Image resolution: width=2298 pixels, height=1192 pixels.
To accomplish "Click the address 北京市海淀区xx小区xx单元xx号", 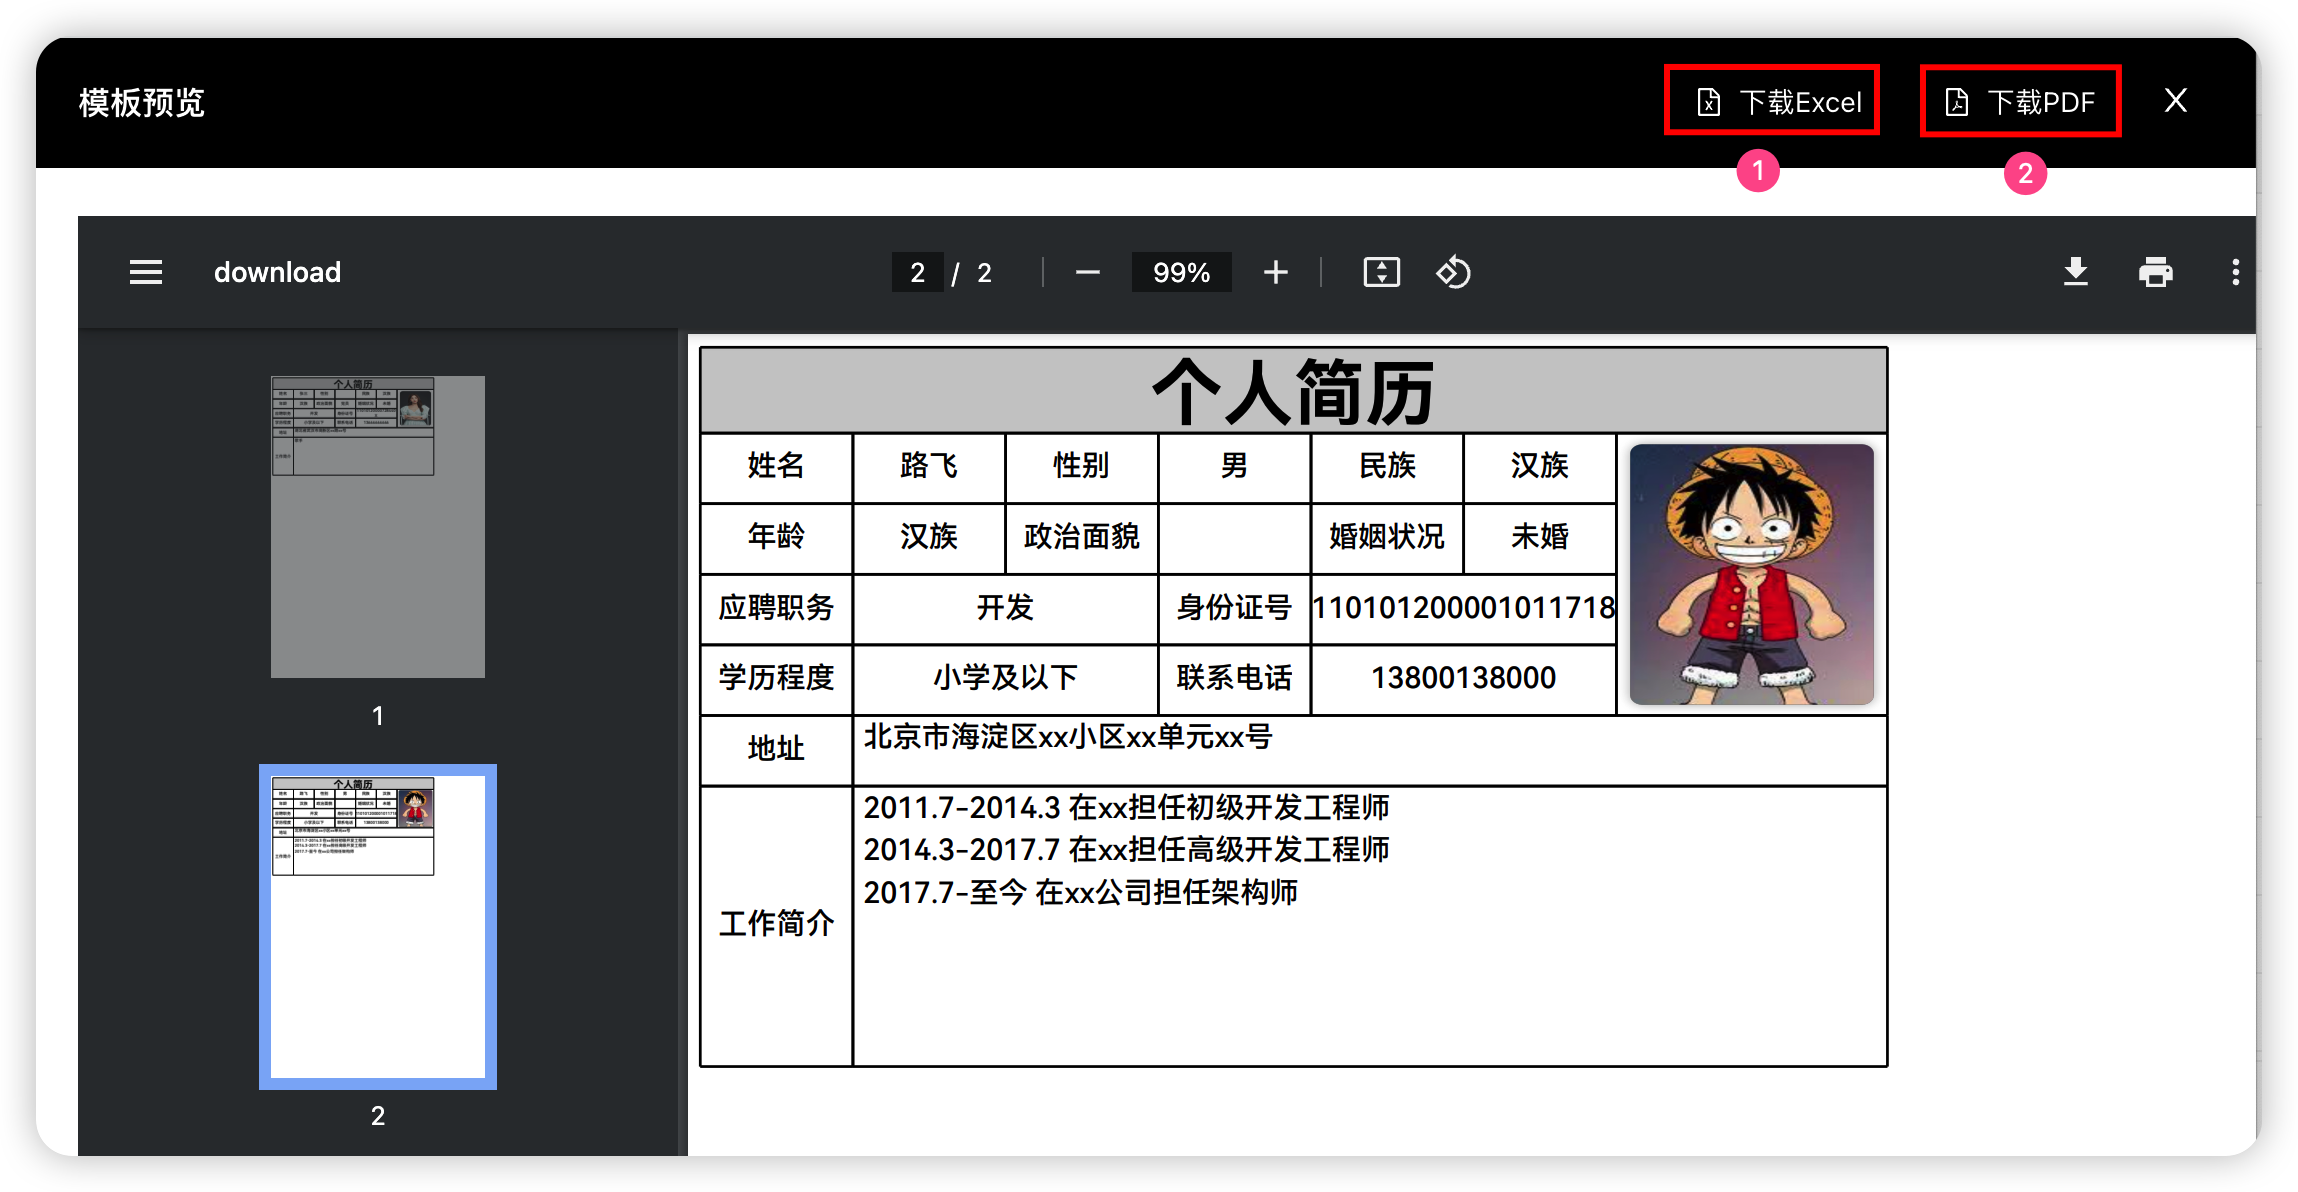I will [1068, 737].
